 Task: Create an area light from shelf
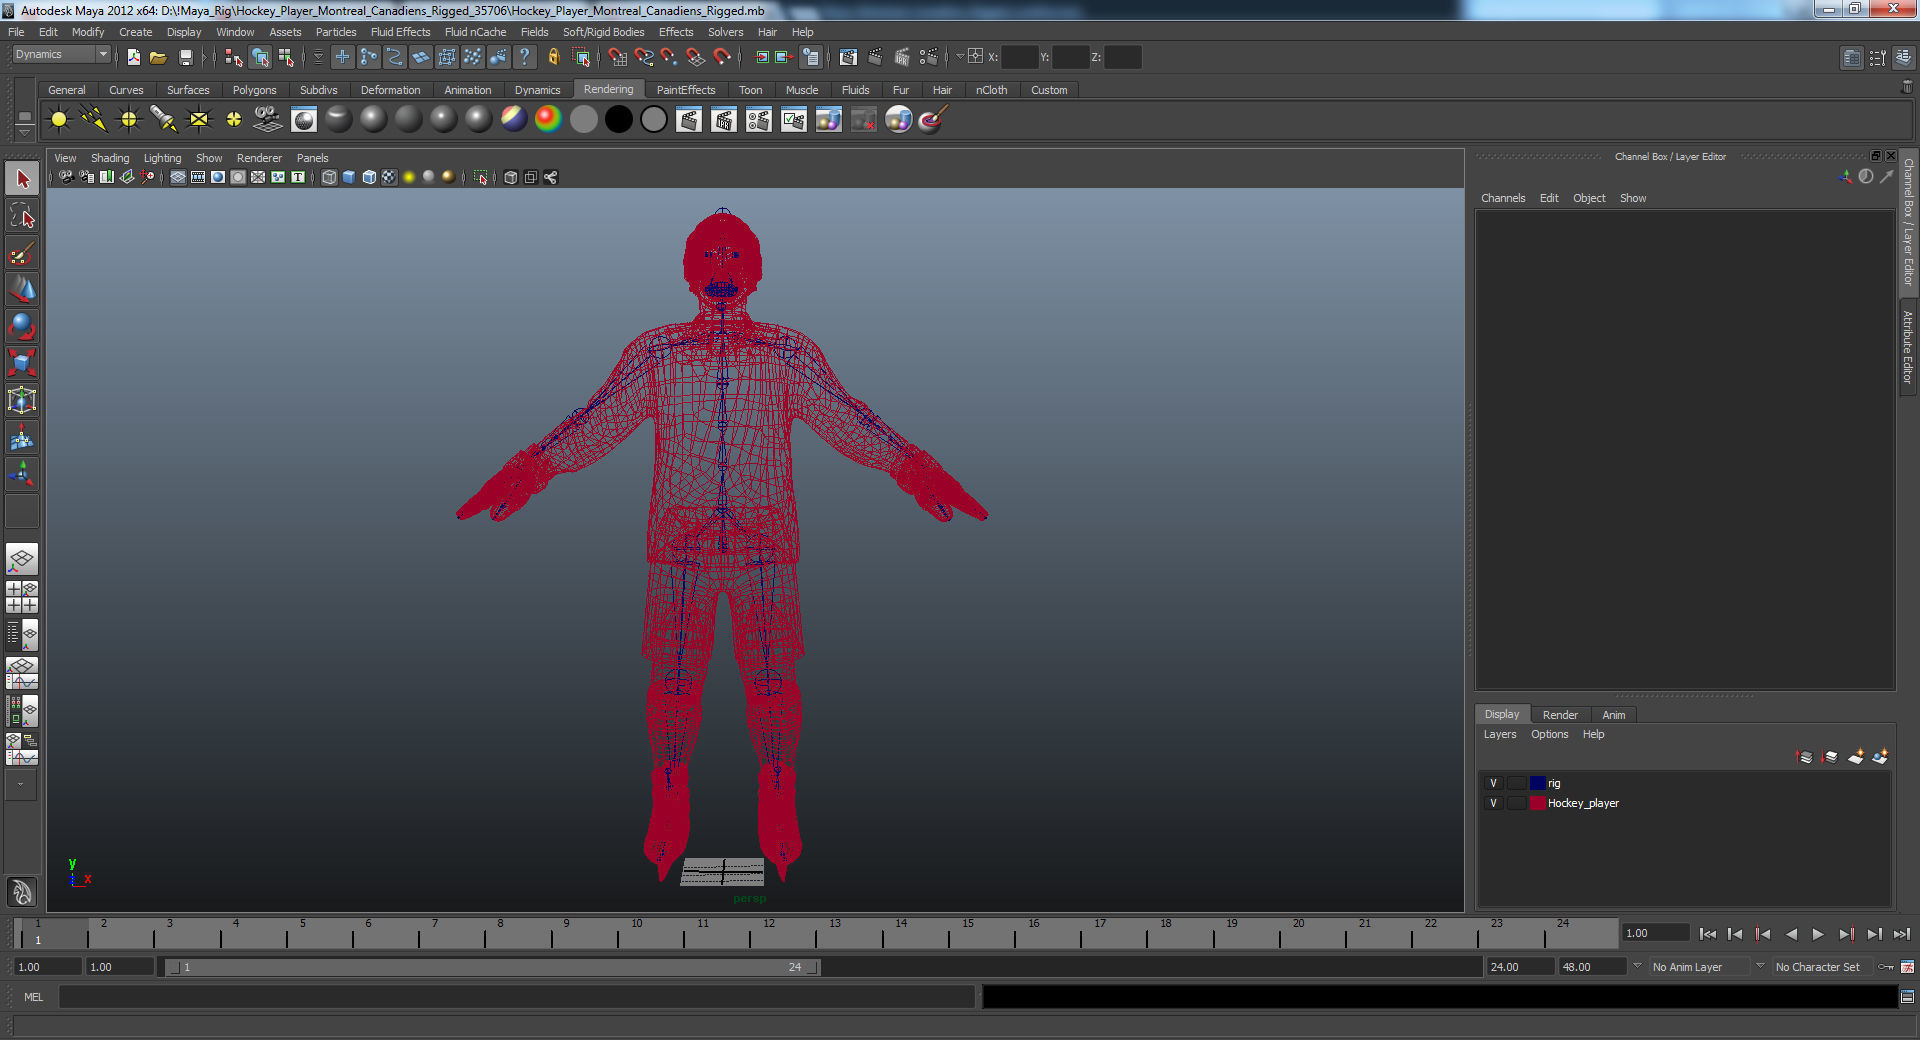pyautogui.click(x=199, y=120)
